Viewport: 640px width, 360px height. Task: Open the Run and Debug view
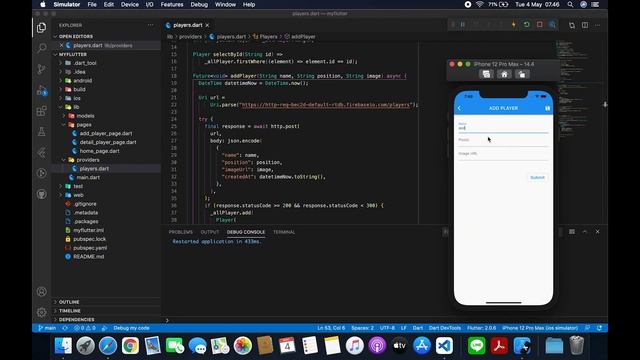[41, 90]
